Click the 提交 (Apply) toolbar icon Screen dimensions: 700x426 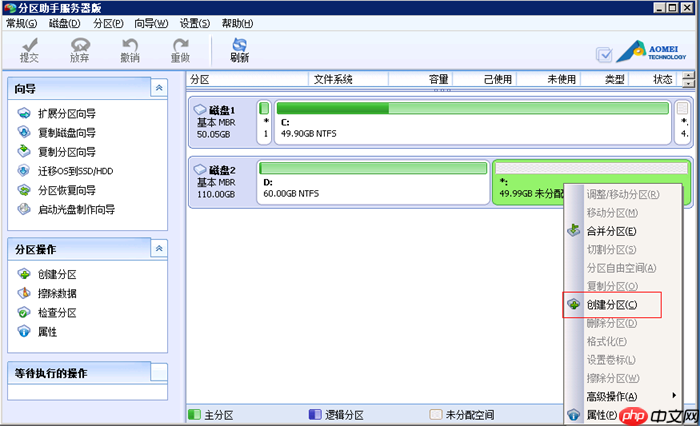point(28,49)
